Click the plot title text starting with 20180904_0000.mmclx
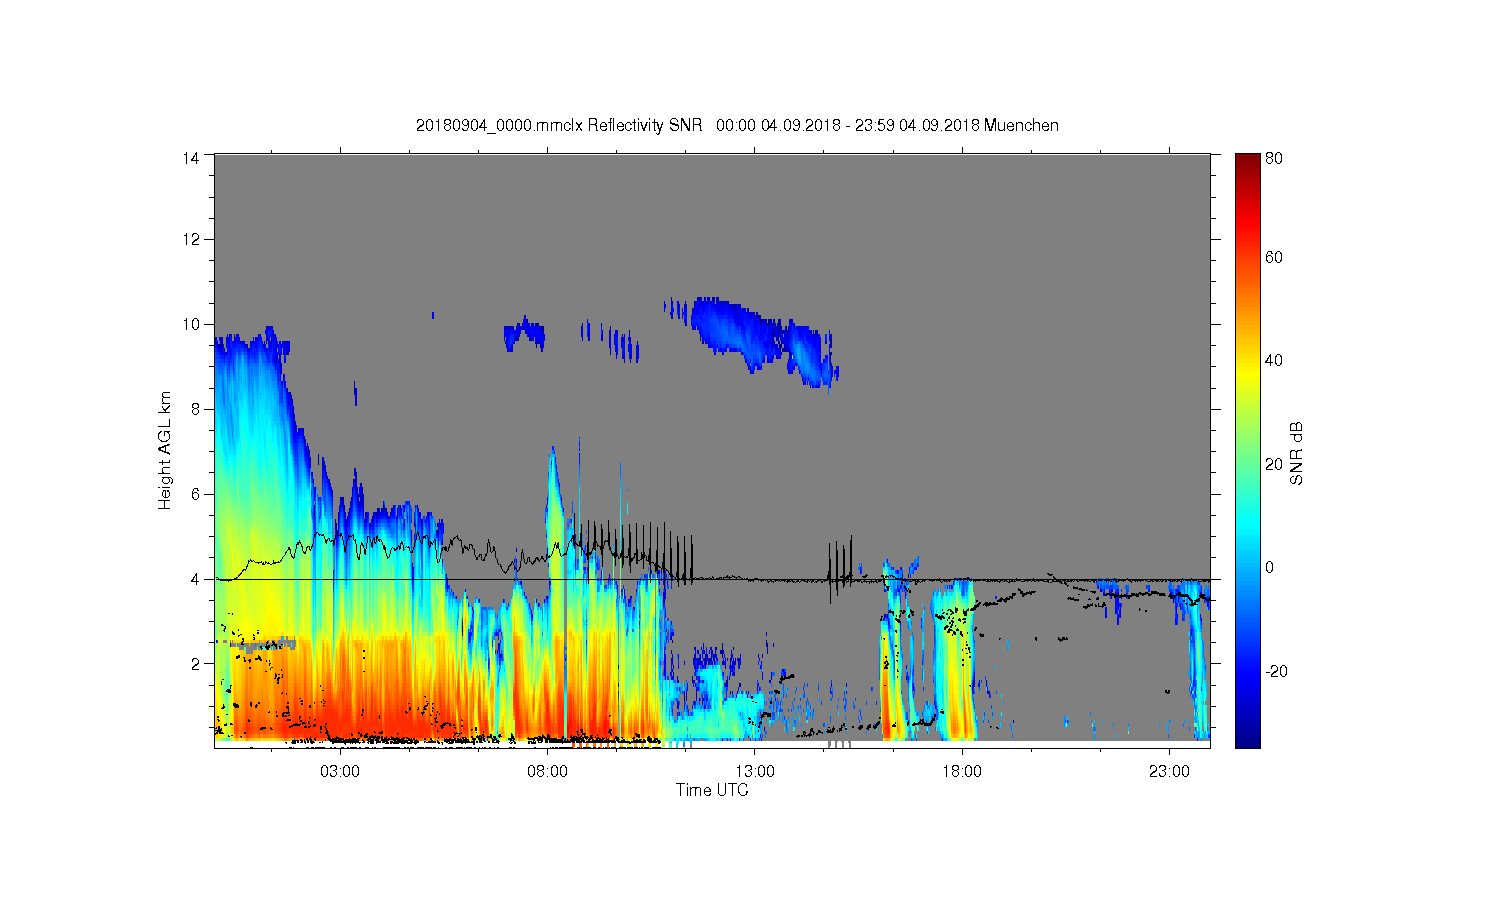The height and width of the screenshot is (900, 1500). coord(737,125)
